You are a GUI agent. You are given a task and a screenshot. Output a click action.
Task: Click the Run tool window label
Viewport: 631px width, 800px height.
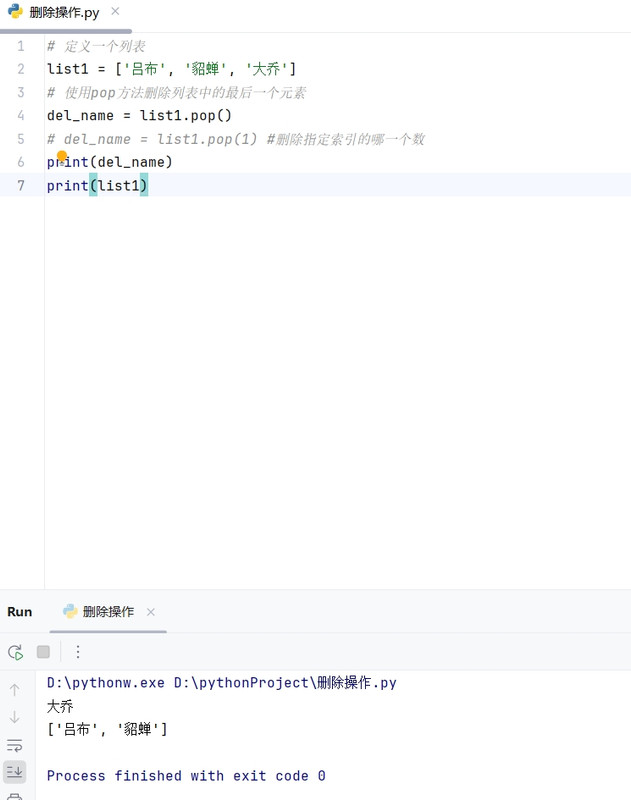tap(19, 612)
